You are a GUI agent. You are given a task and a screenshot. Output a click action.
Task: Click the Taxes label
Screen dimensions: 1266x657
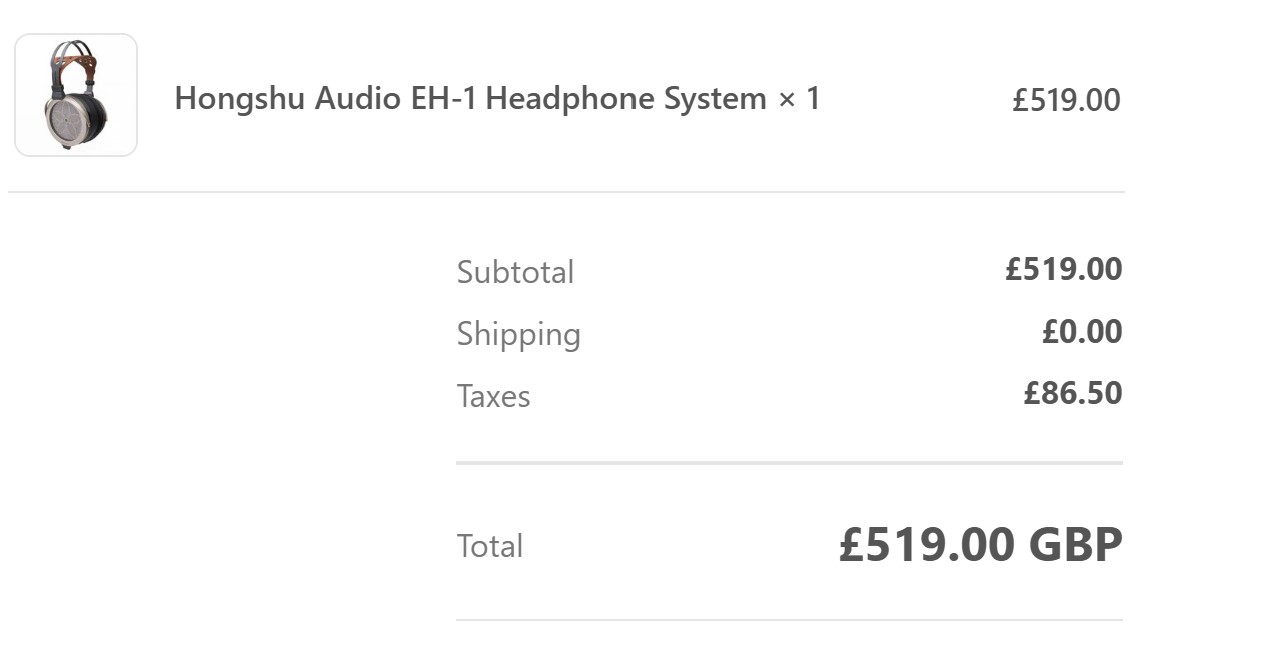[x=493, y=396]
